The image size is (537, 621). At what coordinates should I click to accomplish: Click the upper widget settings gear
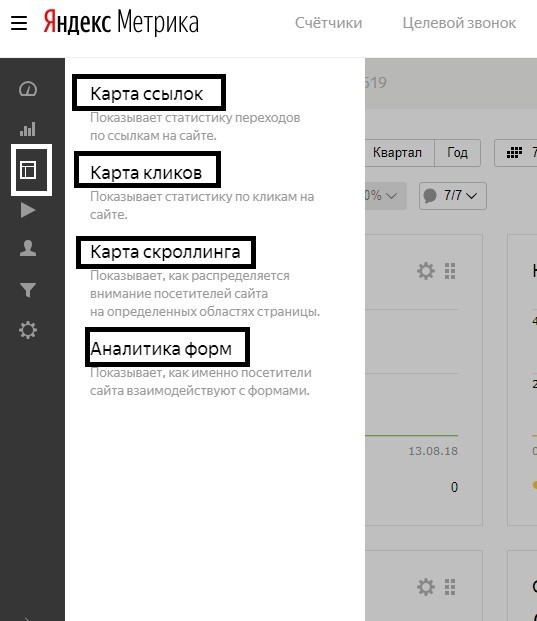click(x=426, y=271)
